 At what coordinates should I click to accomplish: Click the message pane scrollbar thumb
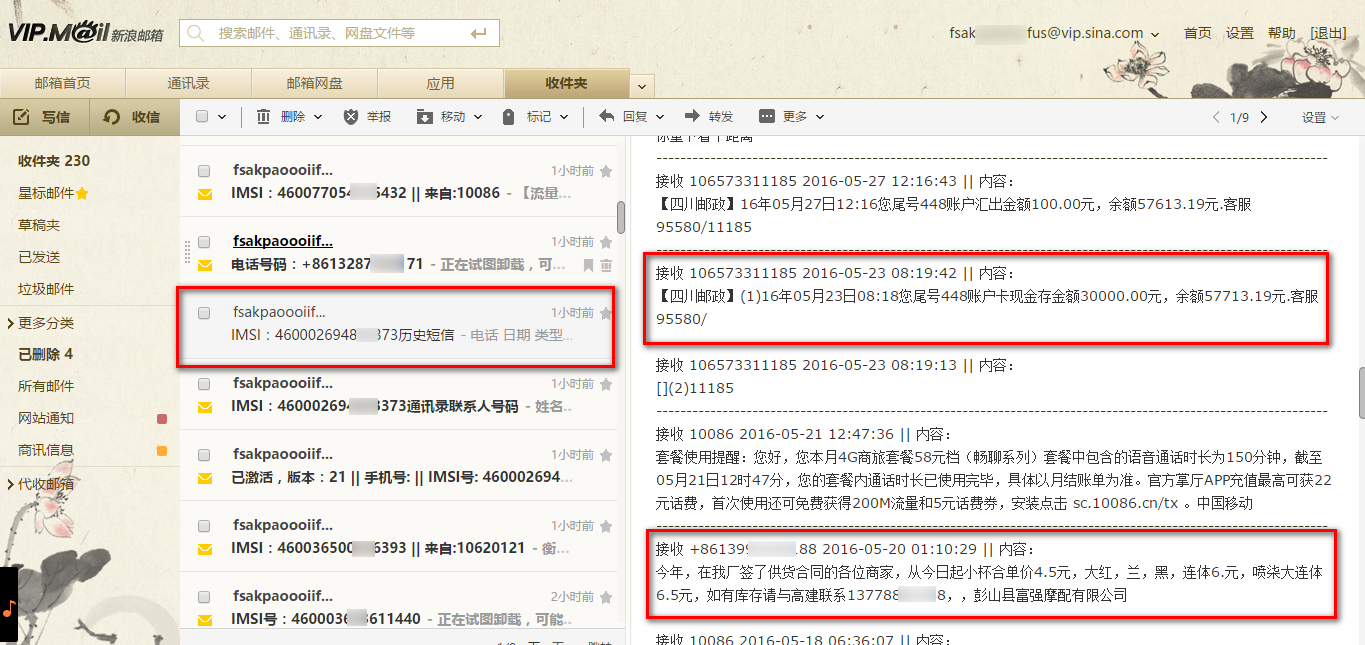click(x=1360, y=392)
